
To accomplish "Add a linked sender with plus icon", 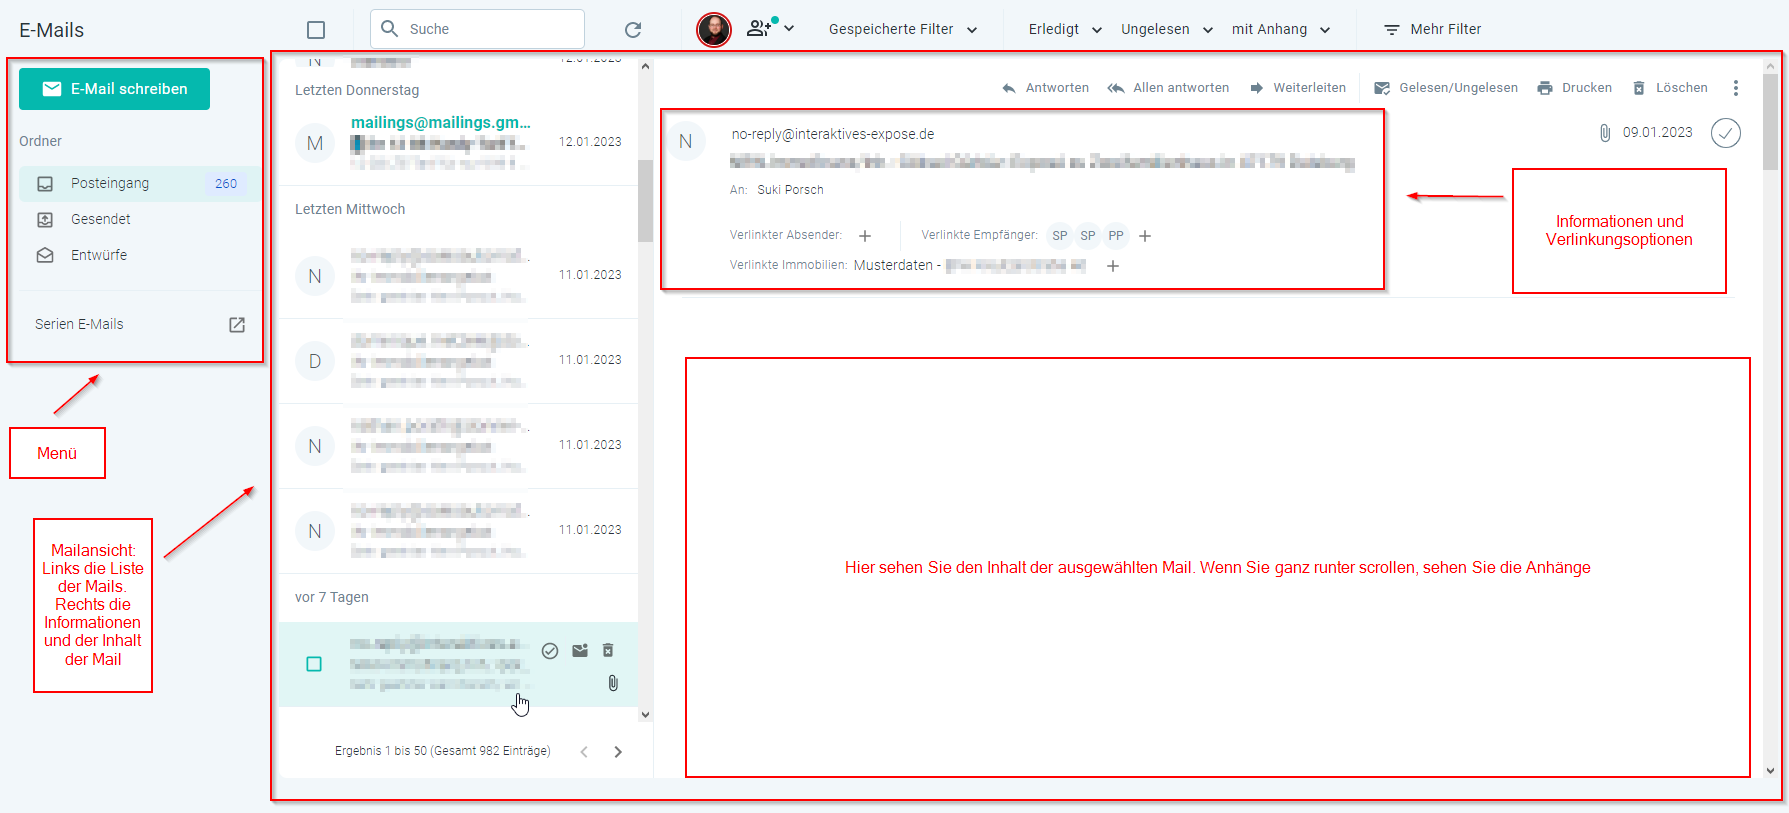I will (865, 236).
